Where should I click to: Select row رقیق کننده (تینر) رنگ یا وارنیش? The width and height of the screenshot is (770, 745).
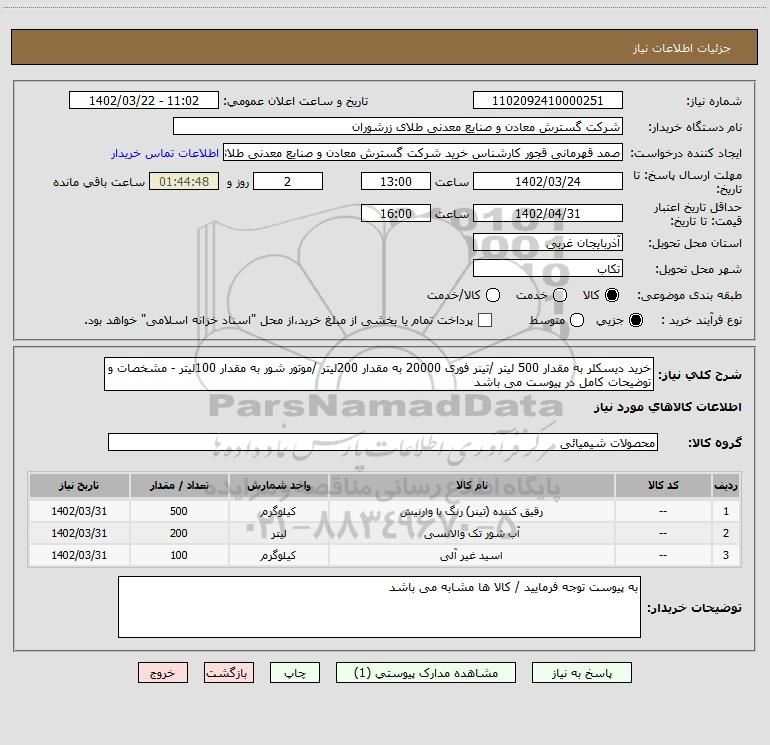(x=385, y=511)
